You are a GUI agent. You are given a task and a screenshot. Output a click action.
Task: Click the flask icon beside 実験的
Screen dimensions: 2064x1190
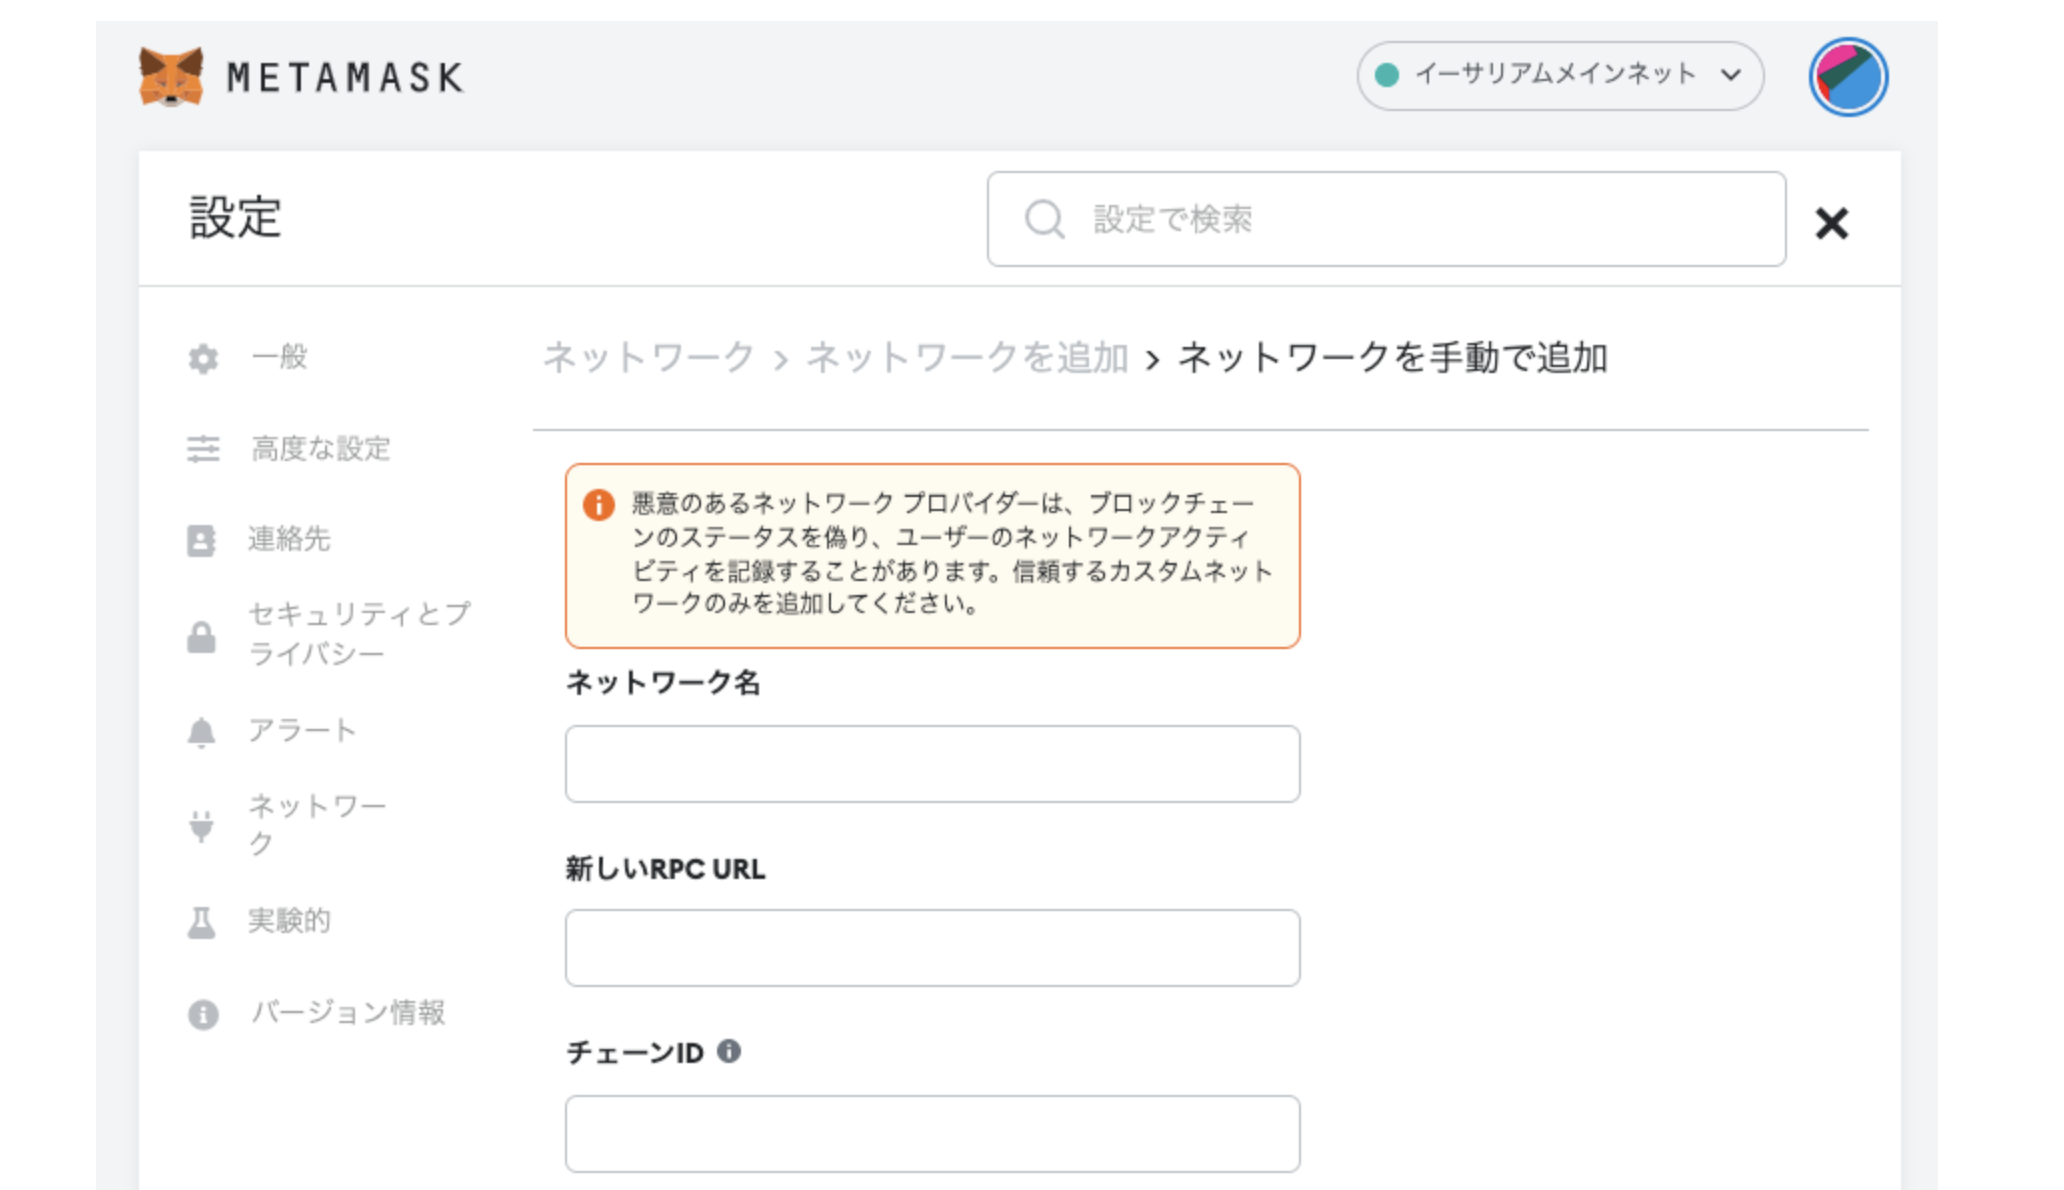tap(201, 922)
